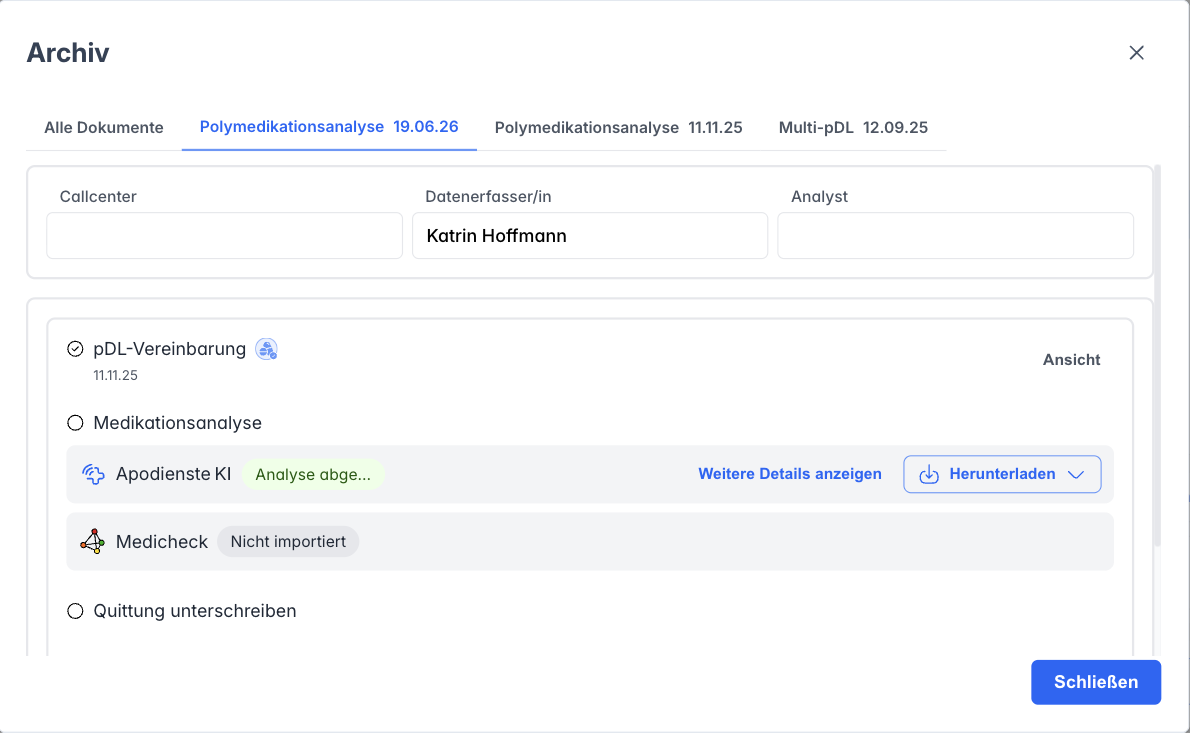
Task: Click the pDL-Vereinbarung label text
Action: [169, 349]
